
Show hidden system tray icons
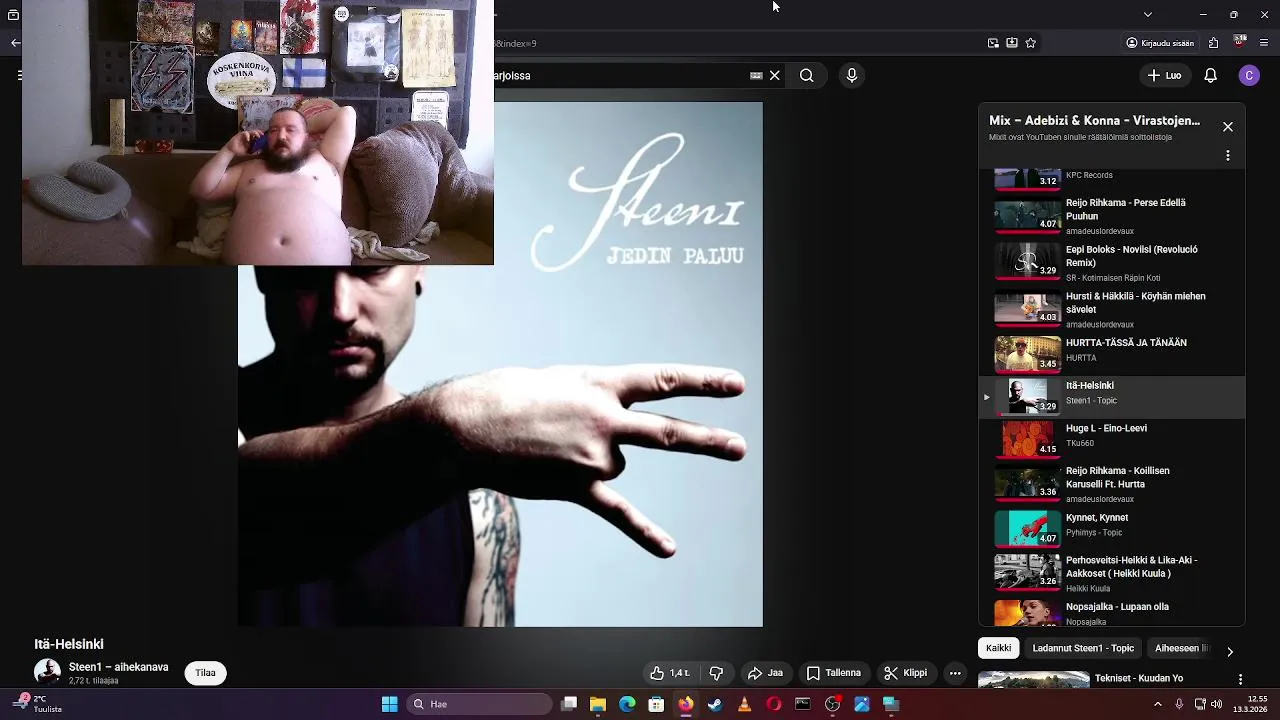point(1158,704)
